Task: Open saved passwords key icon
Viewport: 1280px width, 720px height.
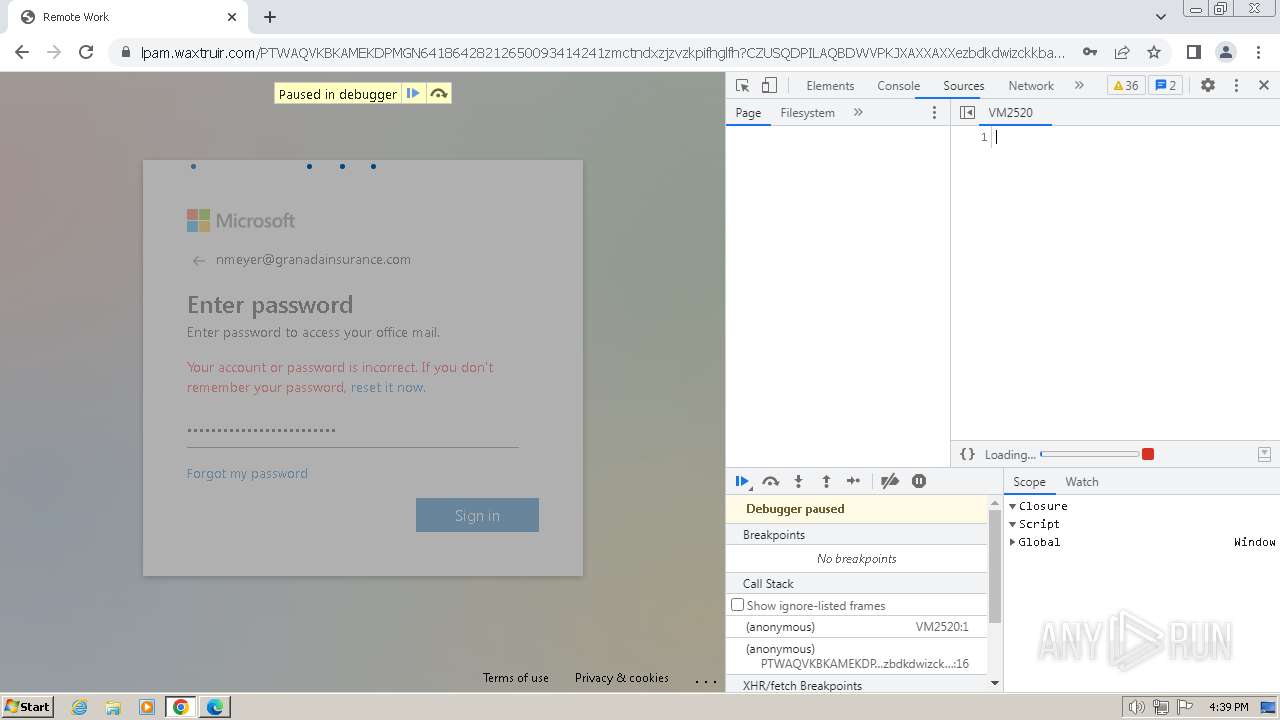Action: [1090, 52]
